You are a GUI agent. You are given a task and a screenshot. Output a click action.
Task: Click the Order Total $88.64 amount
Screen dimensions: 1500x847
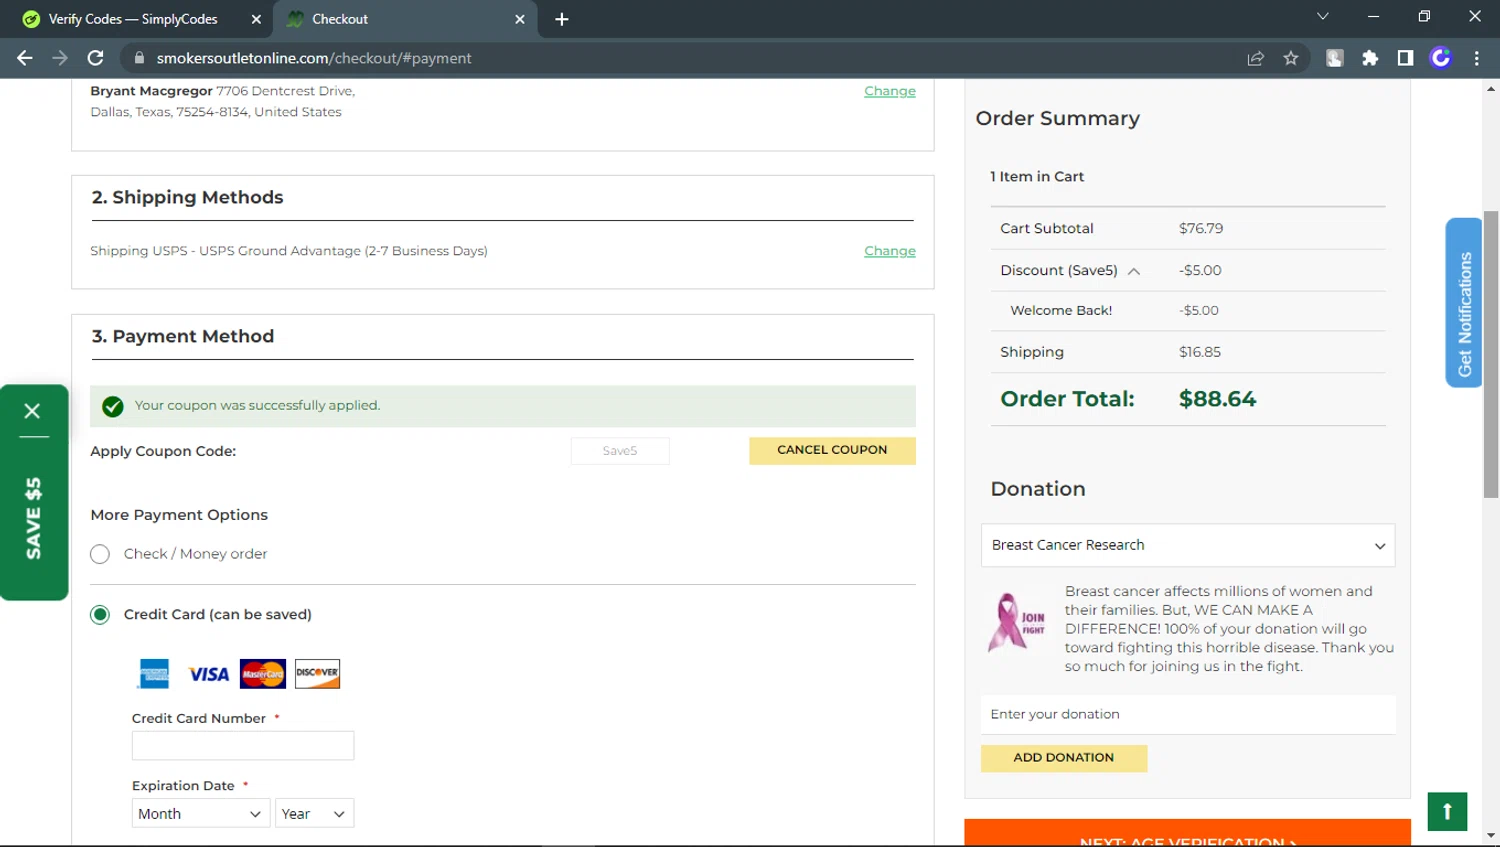(1217, 399)
